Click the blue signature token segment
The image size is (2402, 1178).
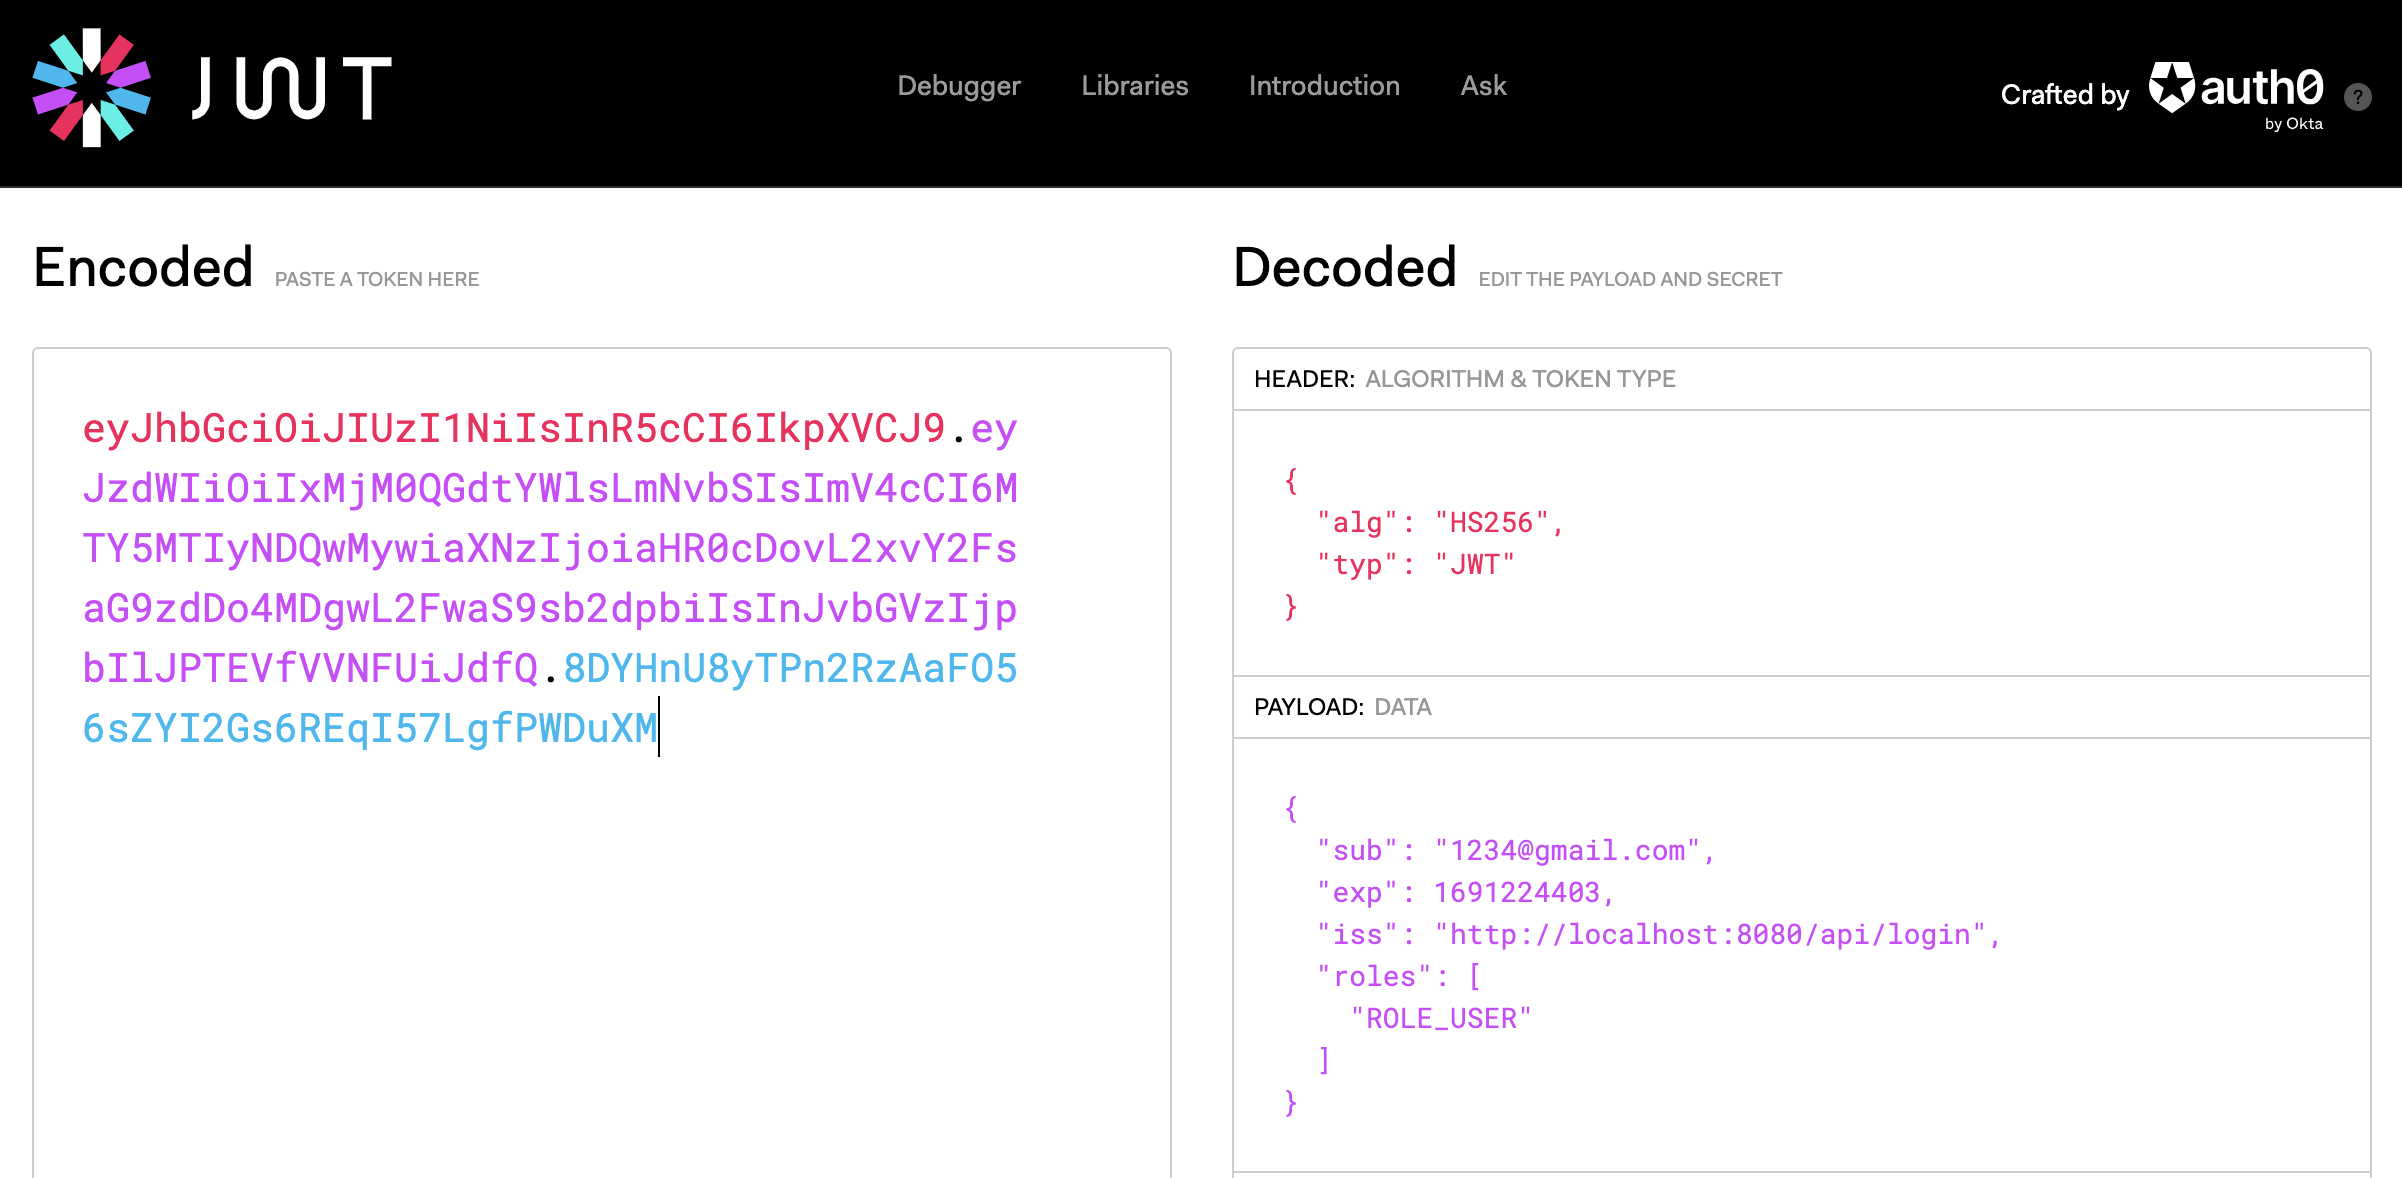370,729
